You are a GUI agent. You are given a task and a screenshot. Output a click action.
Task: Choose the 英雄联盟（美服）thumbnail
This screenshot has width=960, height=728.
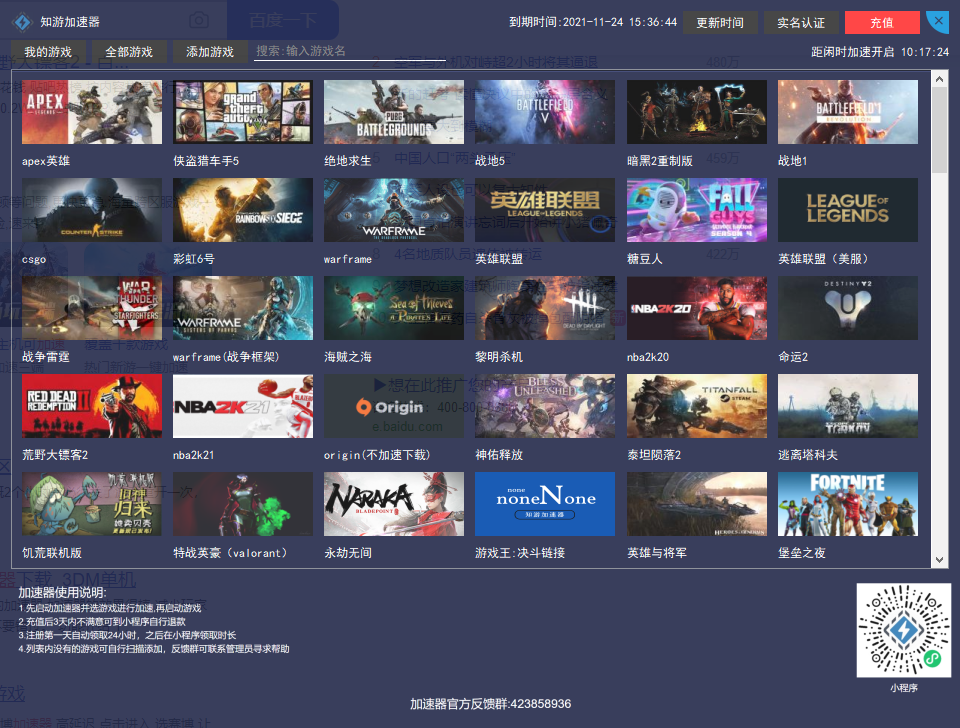tap(848, 210)
